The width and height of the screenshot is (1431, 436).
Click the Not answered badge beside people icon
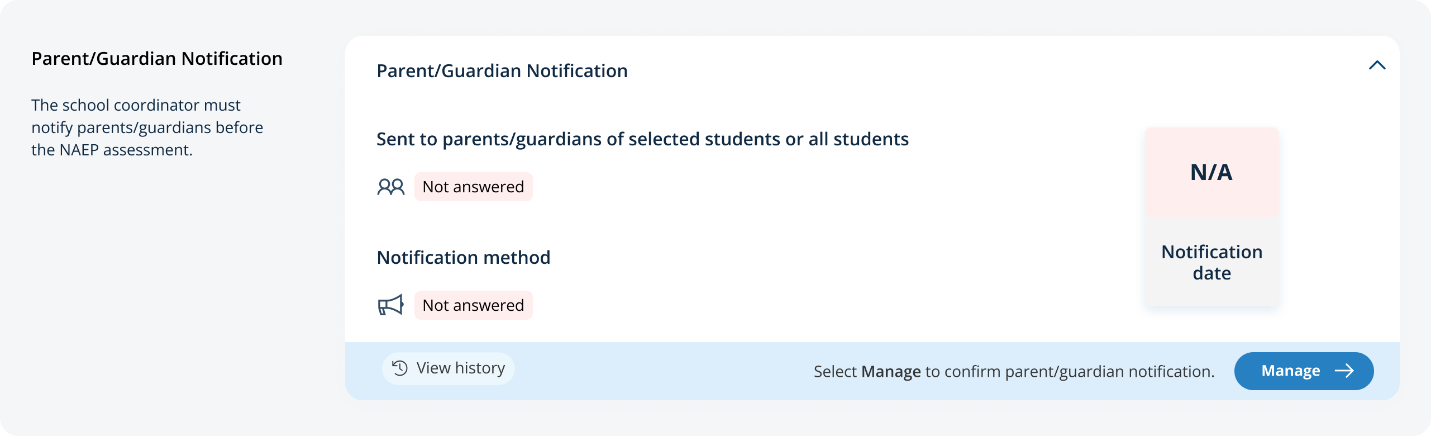click(473, 187)
